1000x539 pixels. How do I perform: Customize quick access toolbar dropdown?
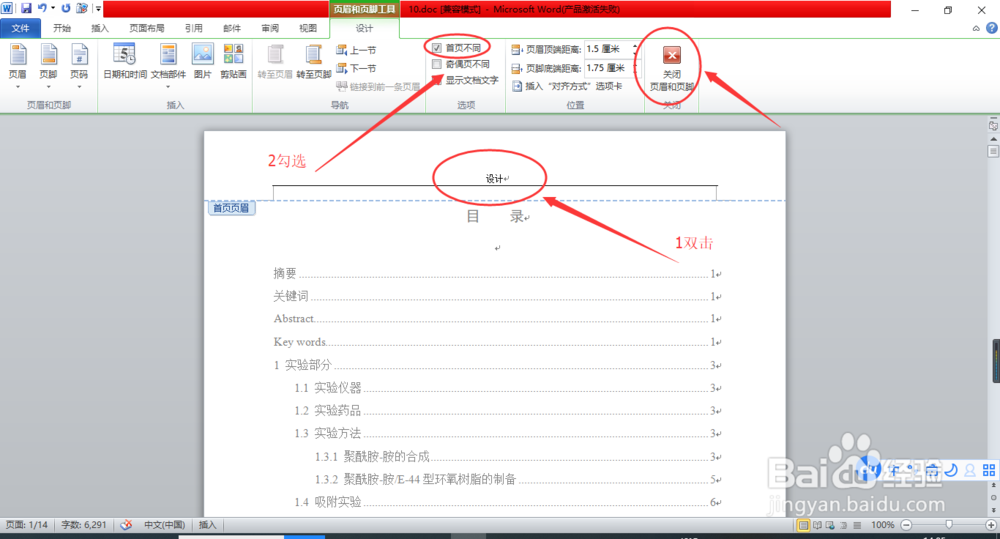tap(98, 8)
